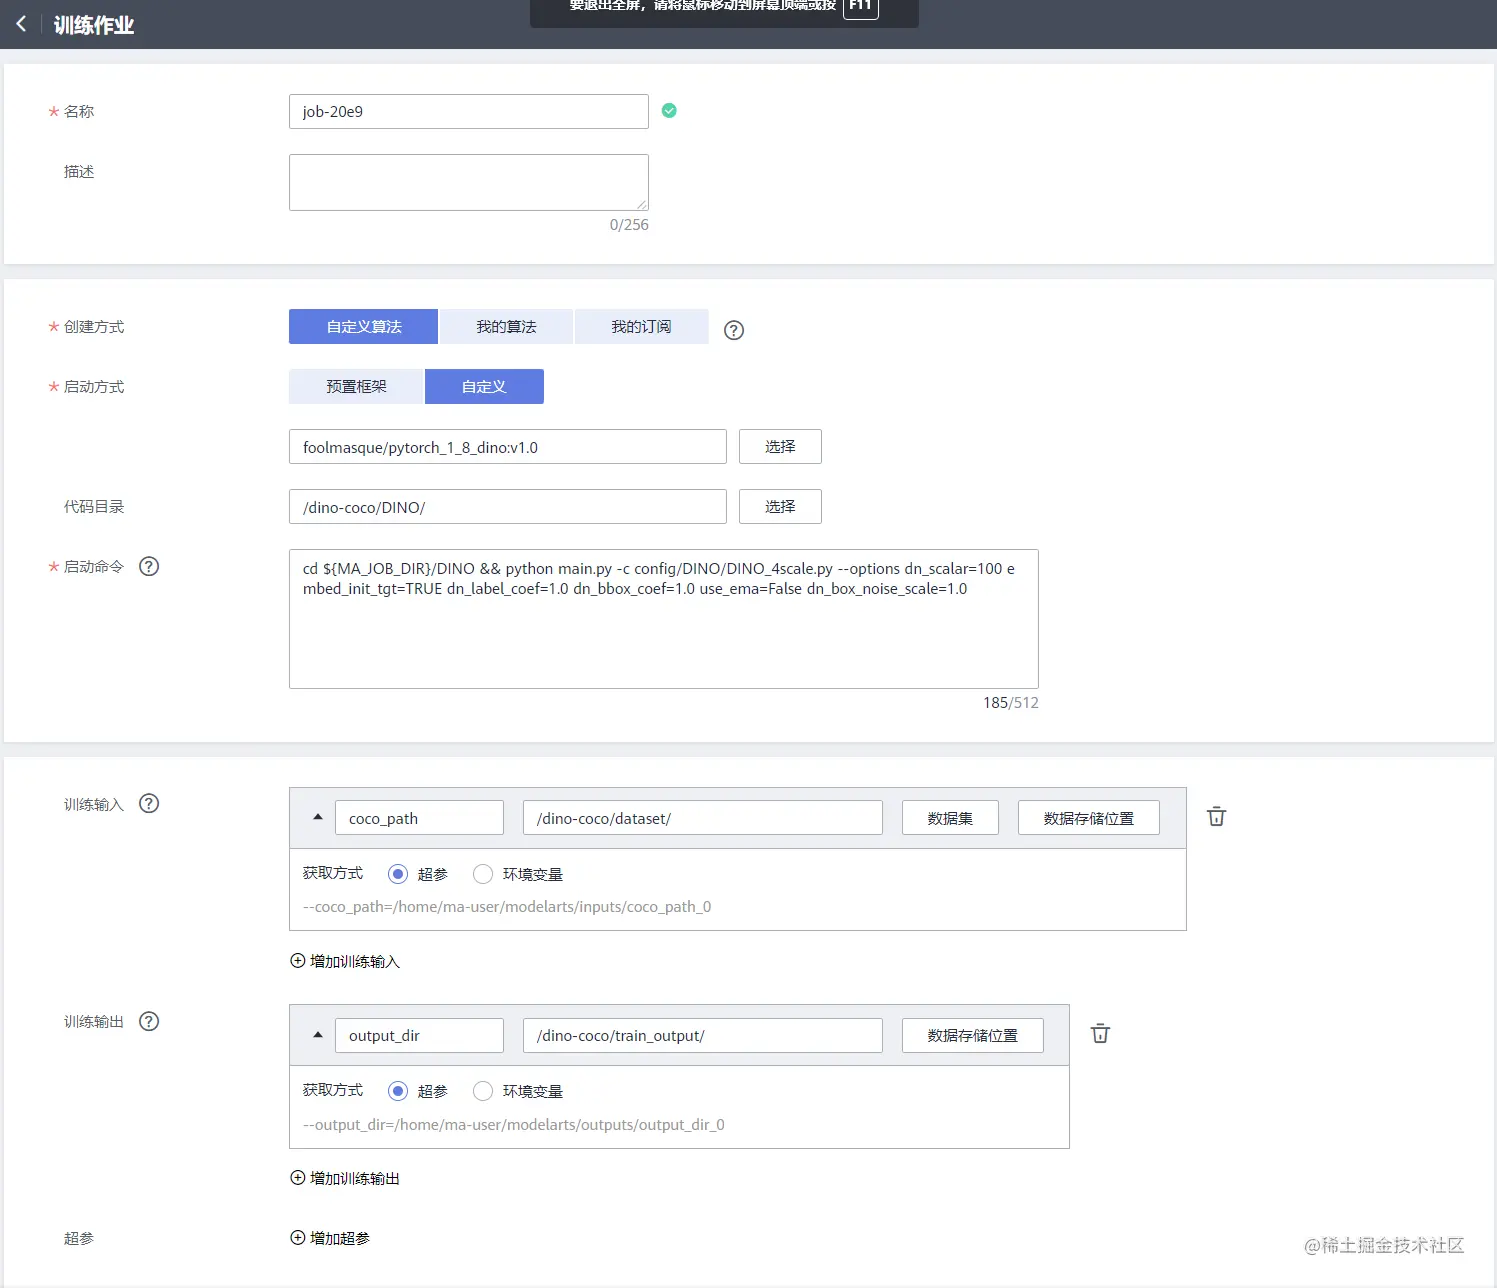Focus the coco_path parameter name field
The width and height of the screenshot is (1497, 1288).
pos(419,818)
